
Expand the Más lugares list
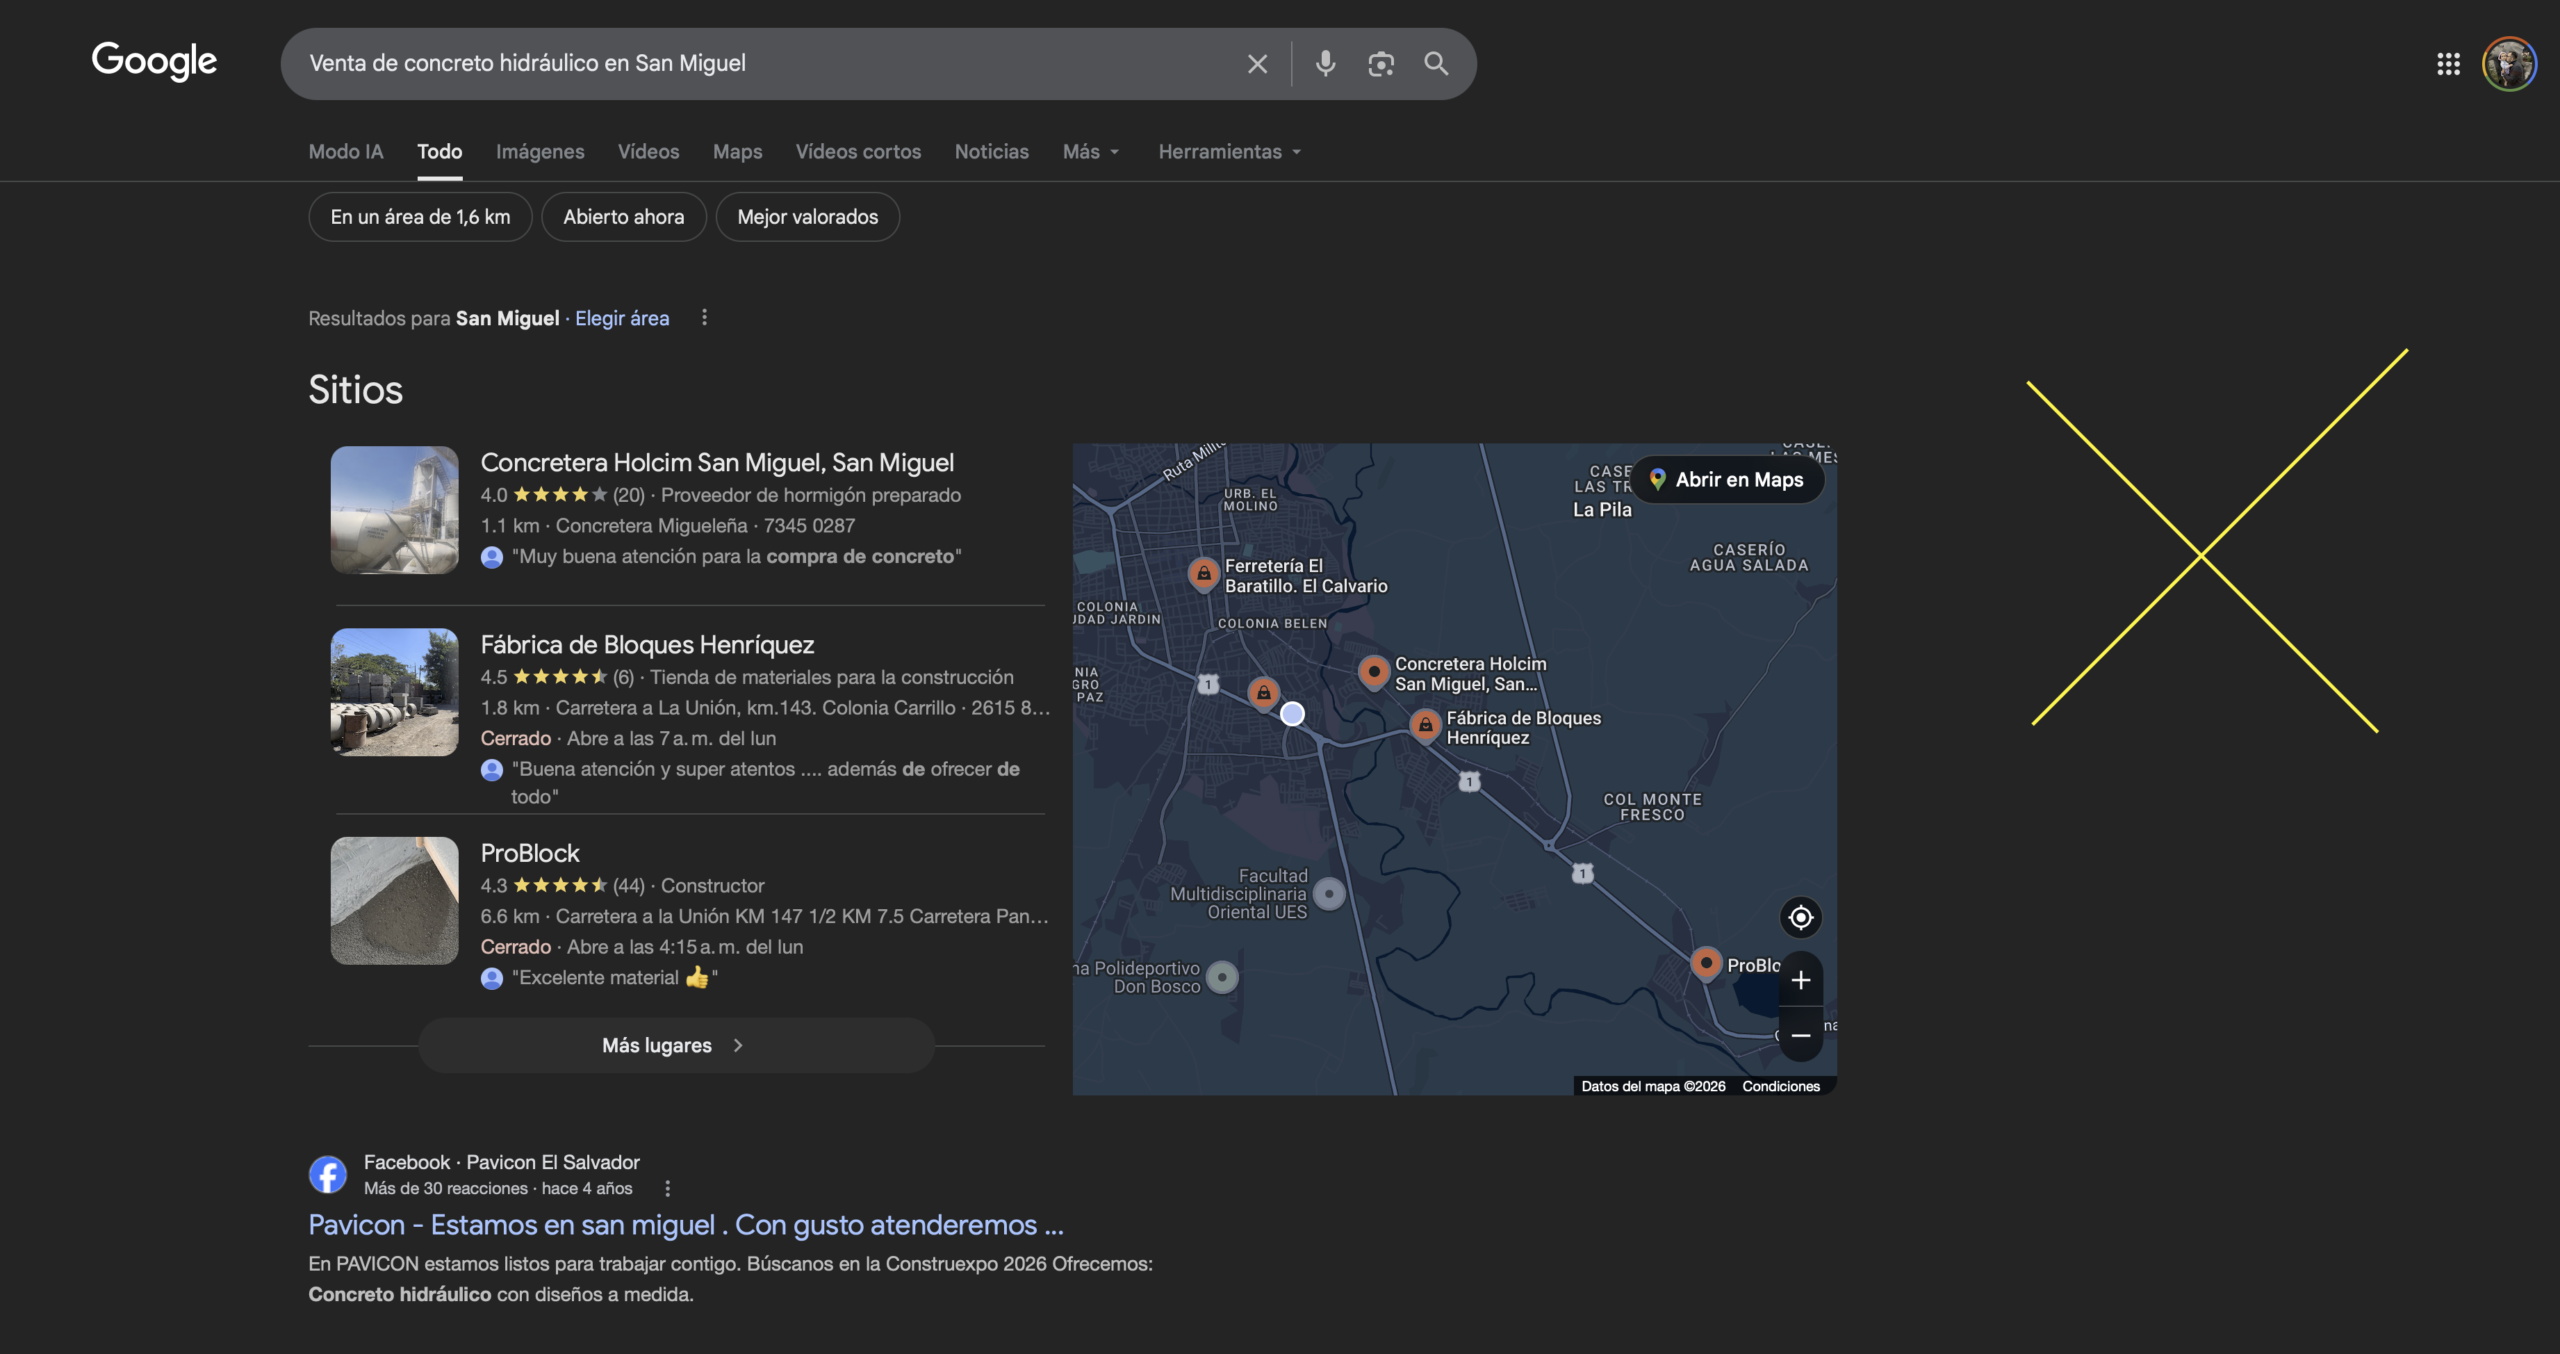tap(676, 1045)
